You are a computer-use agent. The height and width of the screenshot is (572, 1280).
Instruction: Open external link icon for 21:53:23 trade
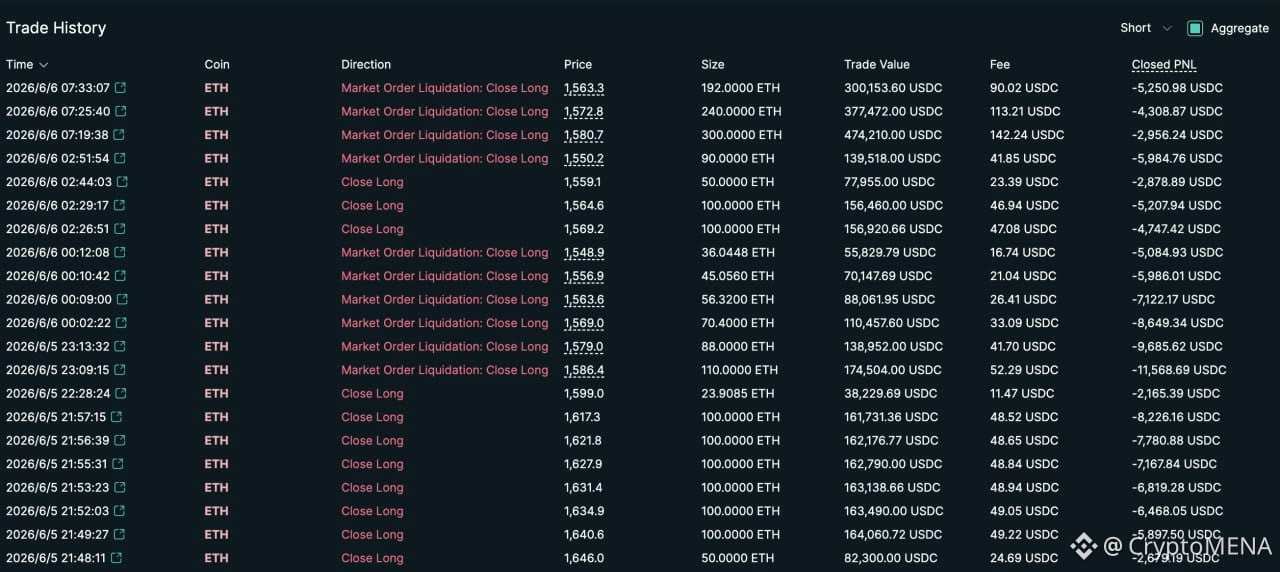[x=120, y=487]
